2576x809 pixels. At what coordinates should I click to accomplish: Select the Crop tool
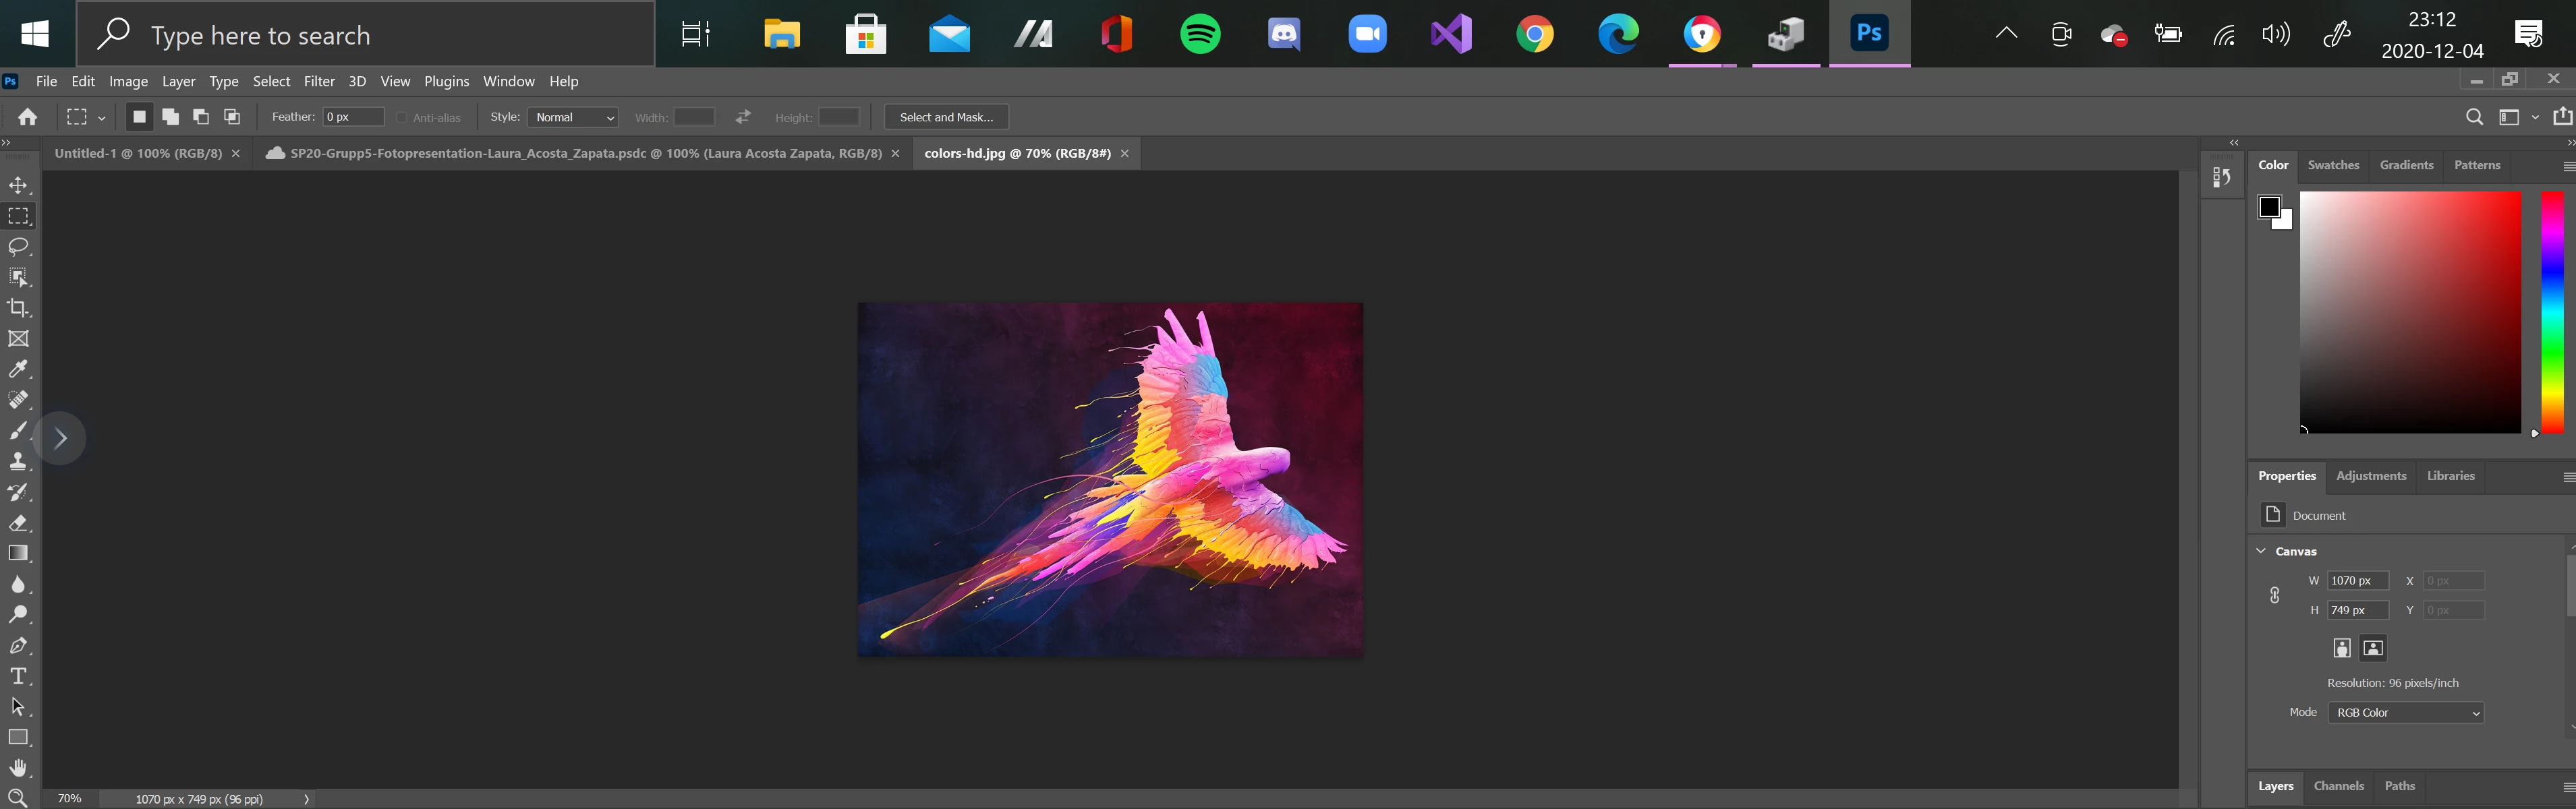18,308
